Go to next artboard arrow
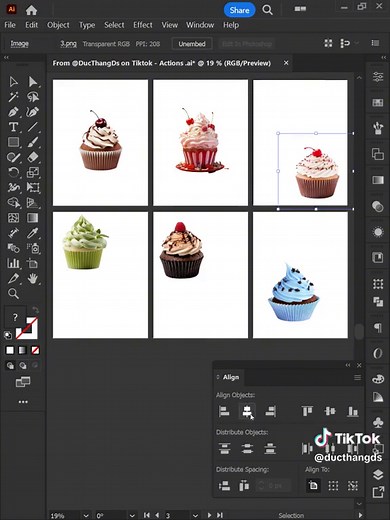390x520 pixels. click(x=209, y=515)
